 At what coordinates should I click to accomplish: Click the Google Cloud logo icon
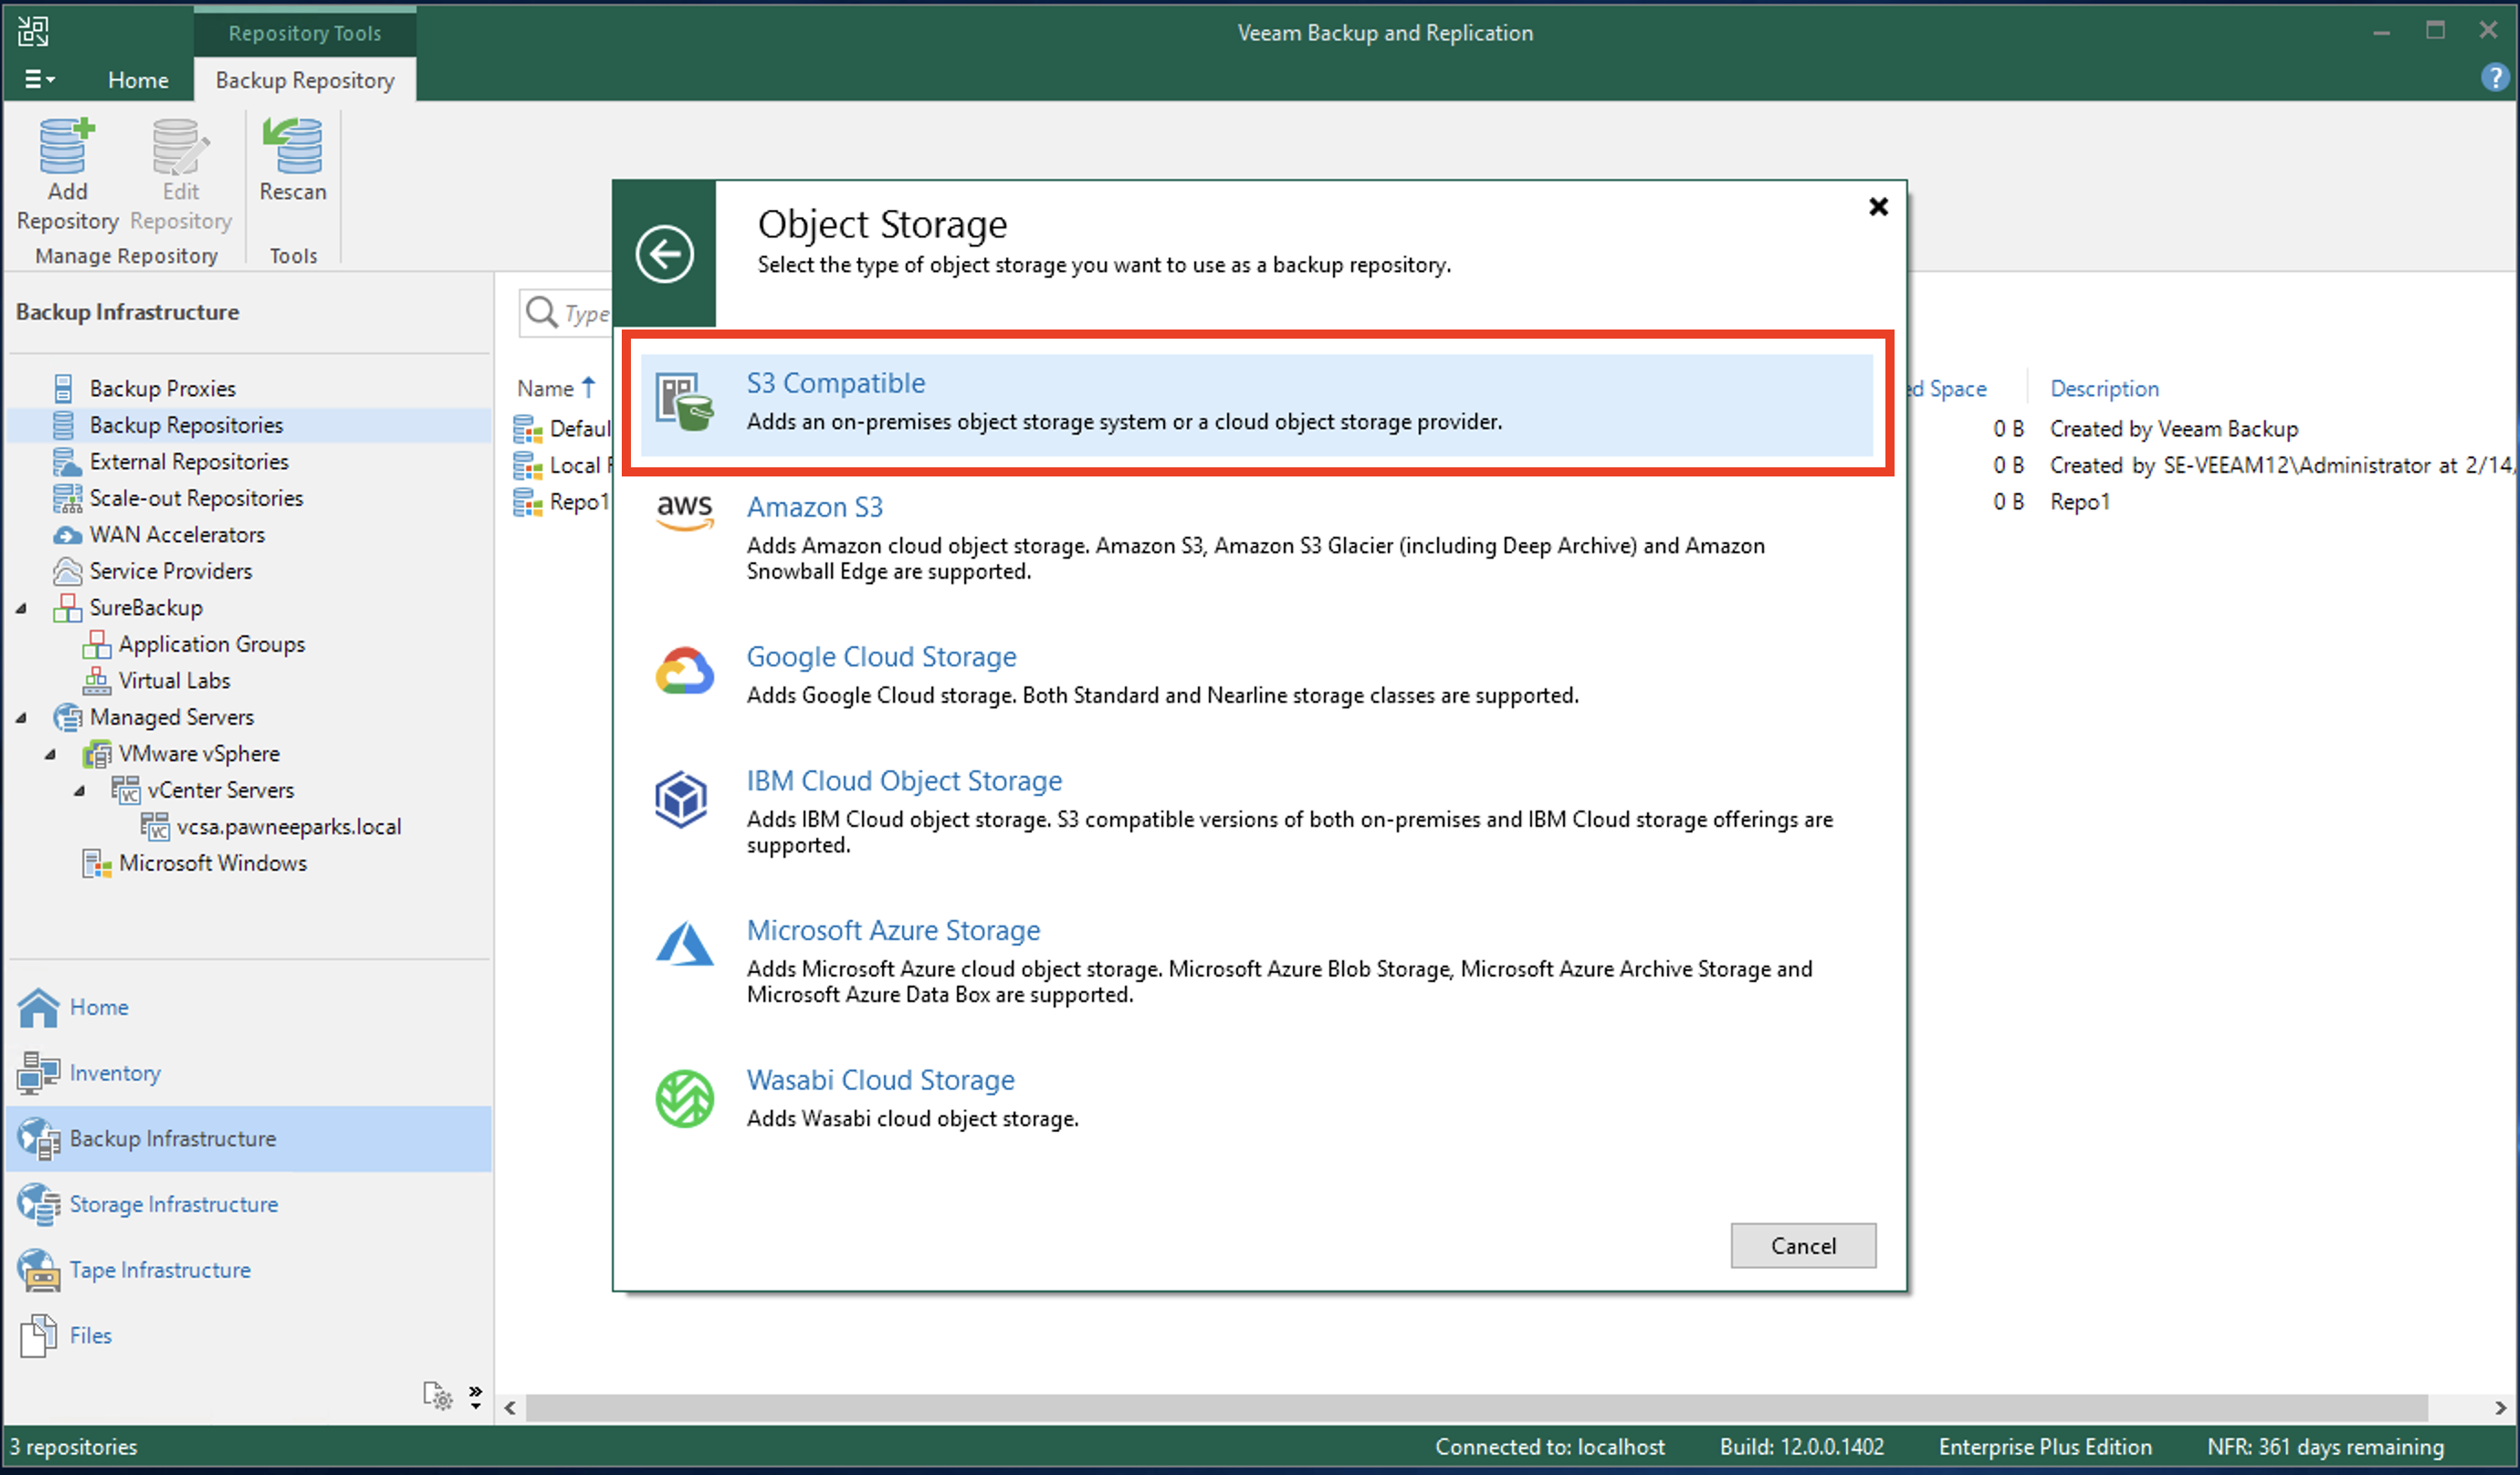(685, 670)
